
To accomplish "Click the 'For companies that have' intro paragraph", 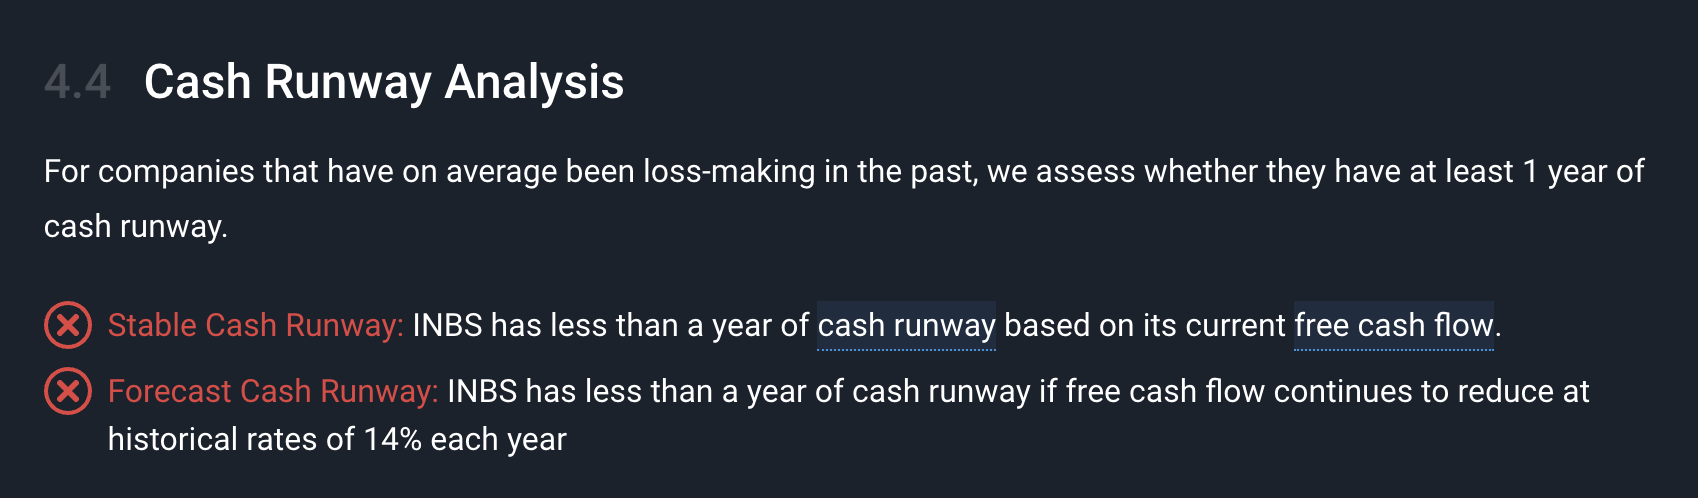I will click(x=844, y=198).
